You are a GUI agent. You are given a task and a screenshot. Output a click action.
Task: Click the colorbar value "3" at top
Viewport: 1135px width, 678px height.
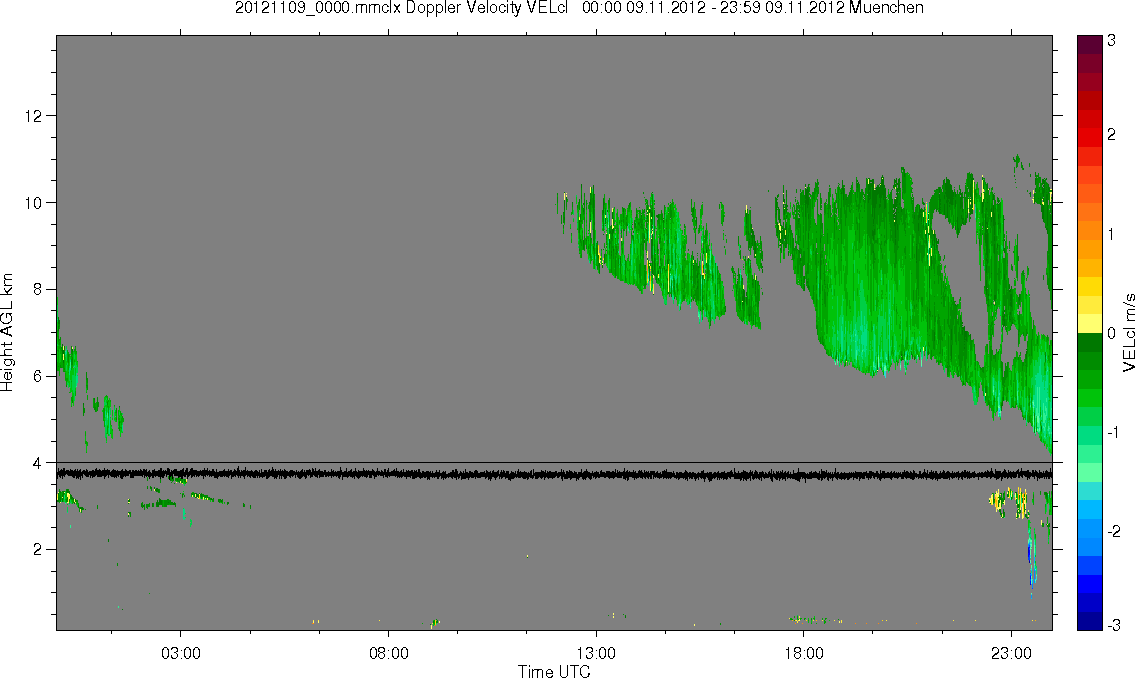1112,41
